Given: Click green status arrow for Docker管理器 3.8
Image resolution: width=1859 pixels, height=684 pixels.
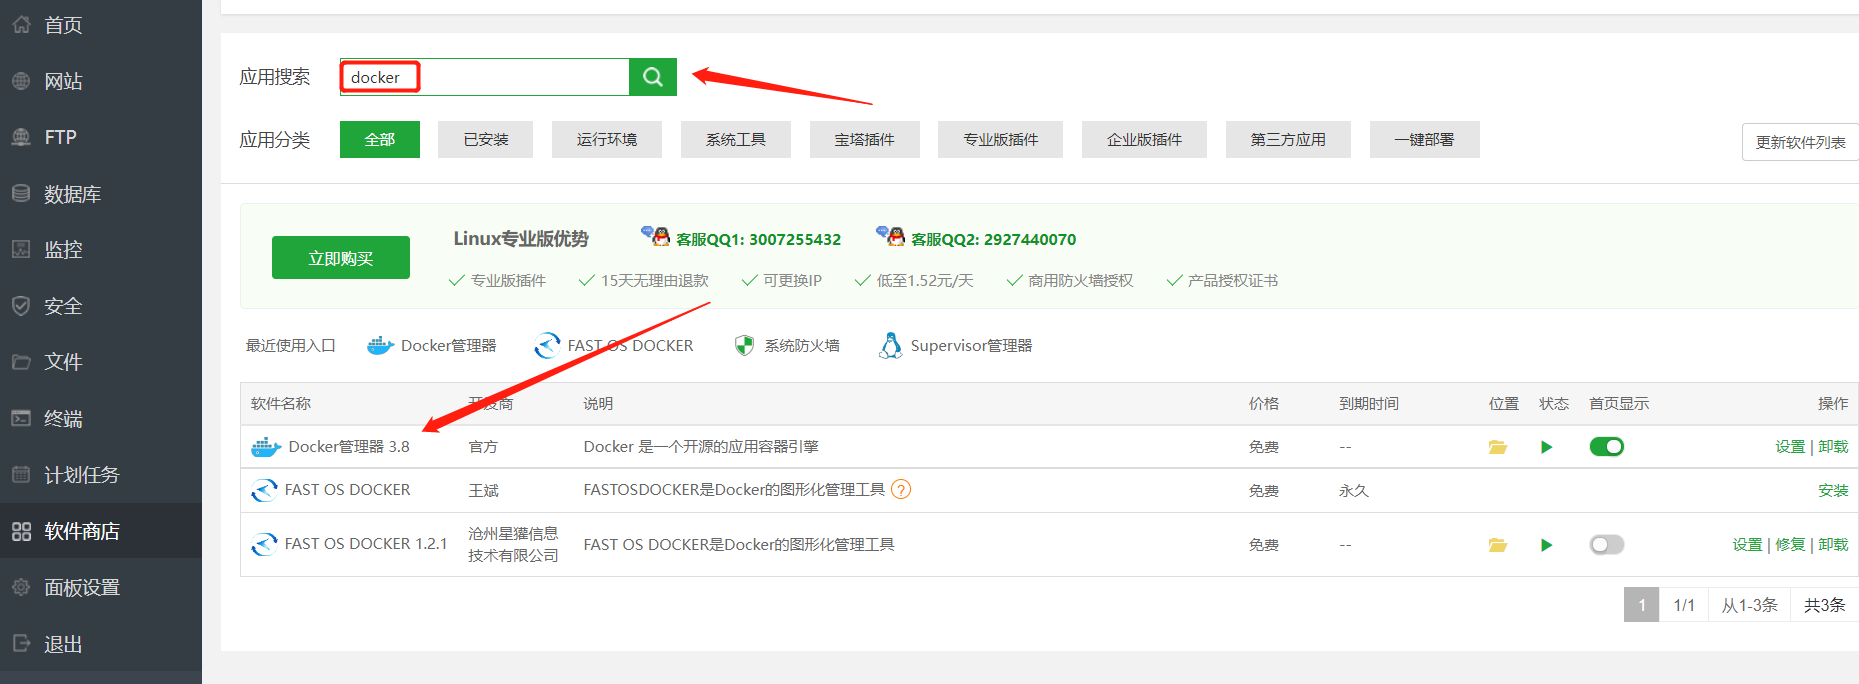Looking at the screenshot, I should [x=1547, y=447].
